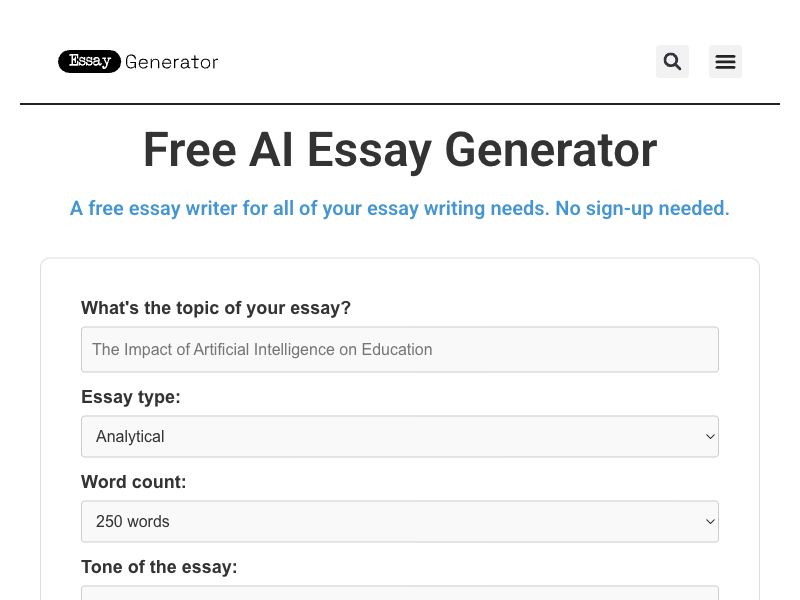
Task: Click the Free AI Essay Generator heading
Action: point(400,149)
